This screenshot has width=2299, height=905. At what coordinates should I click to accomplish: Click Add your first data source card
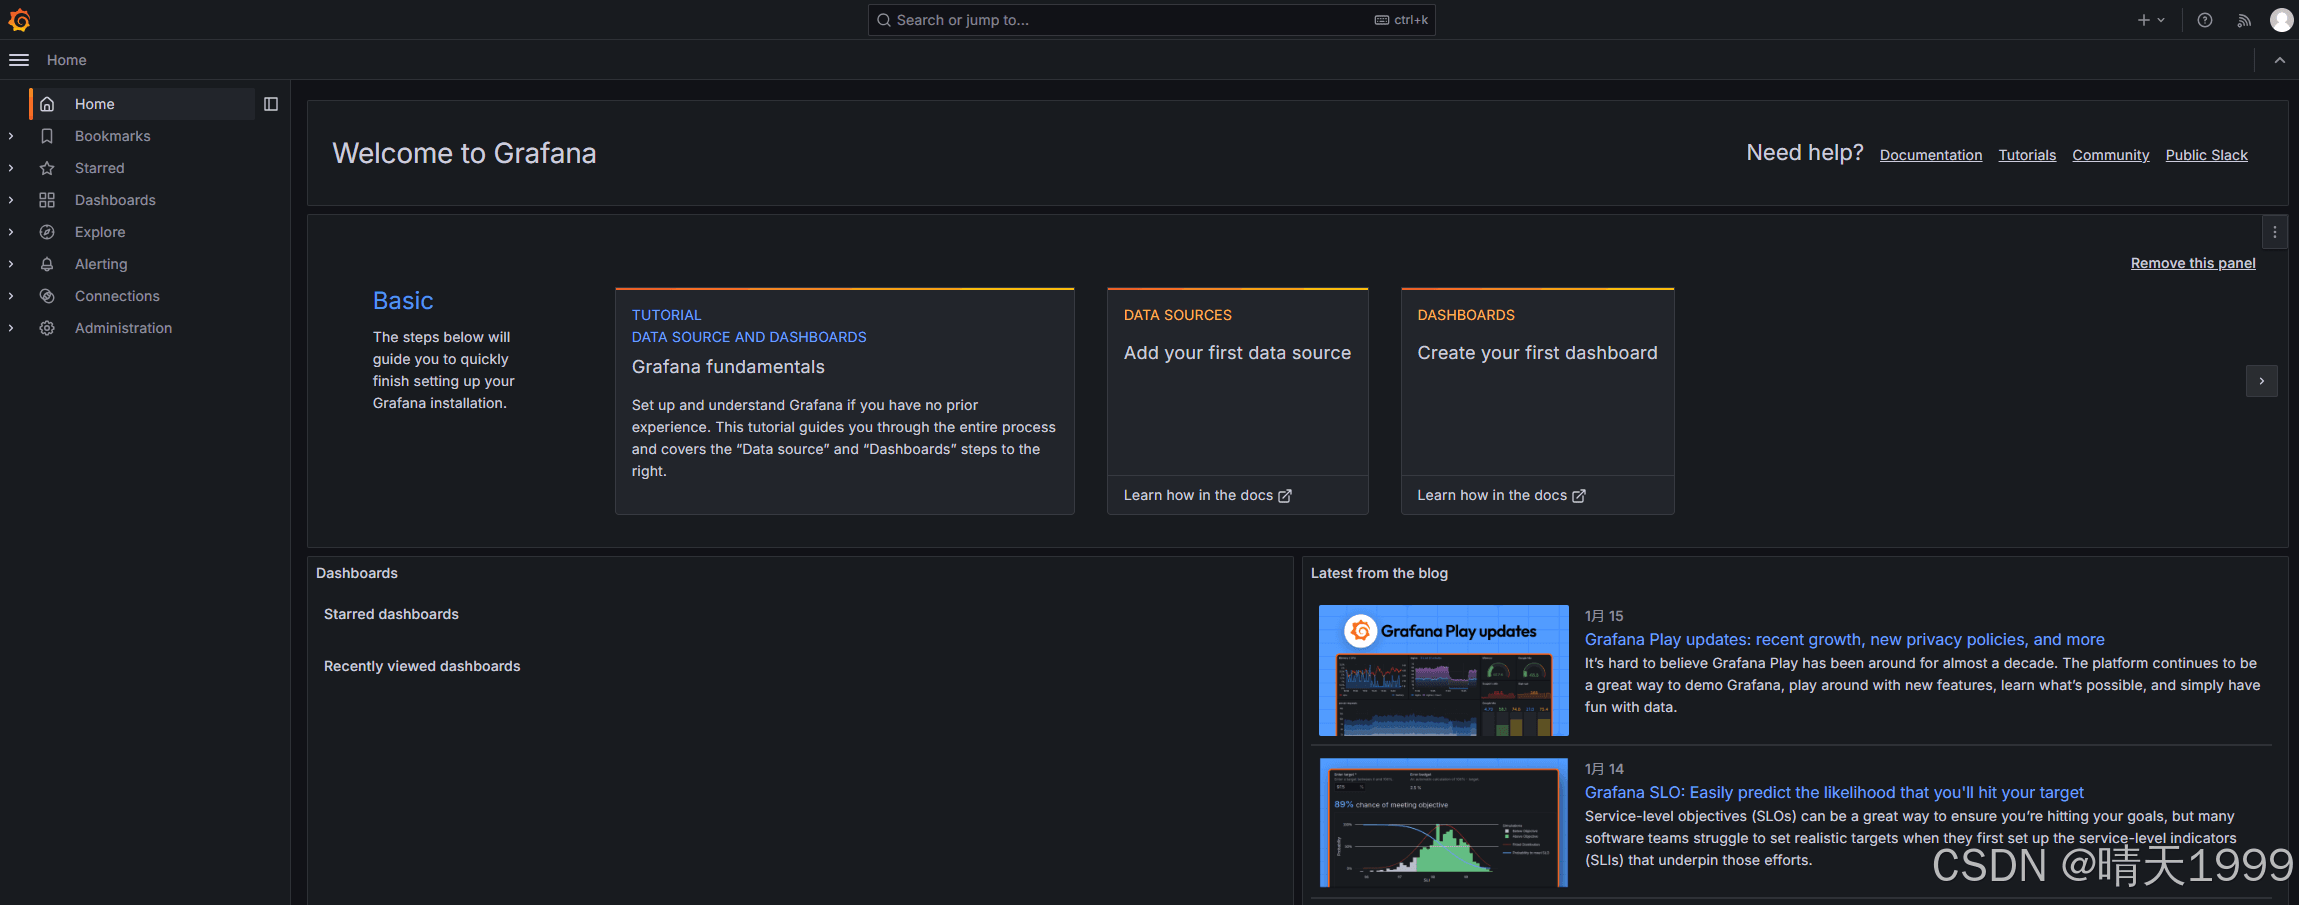coord(1237,382)
